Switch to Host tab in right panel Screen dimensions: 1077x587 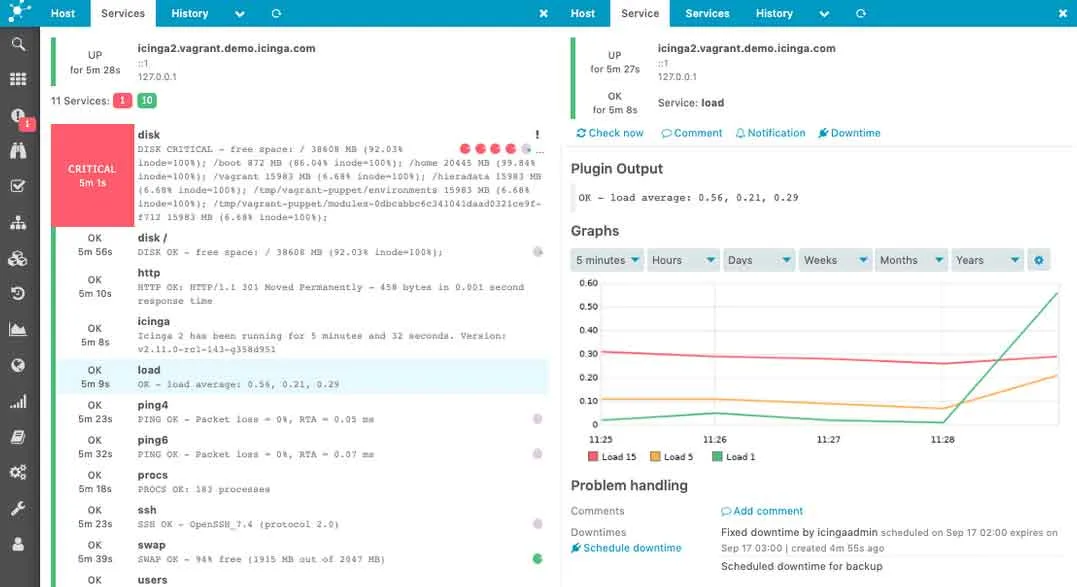click(x=582, y=13)
